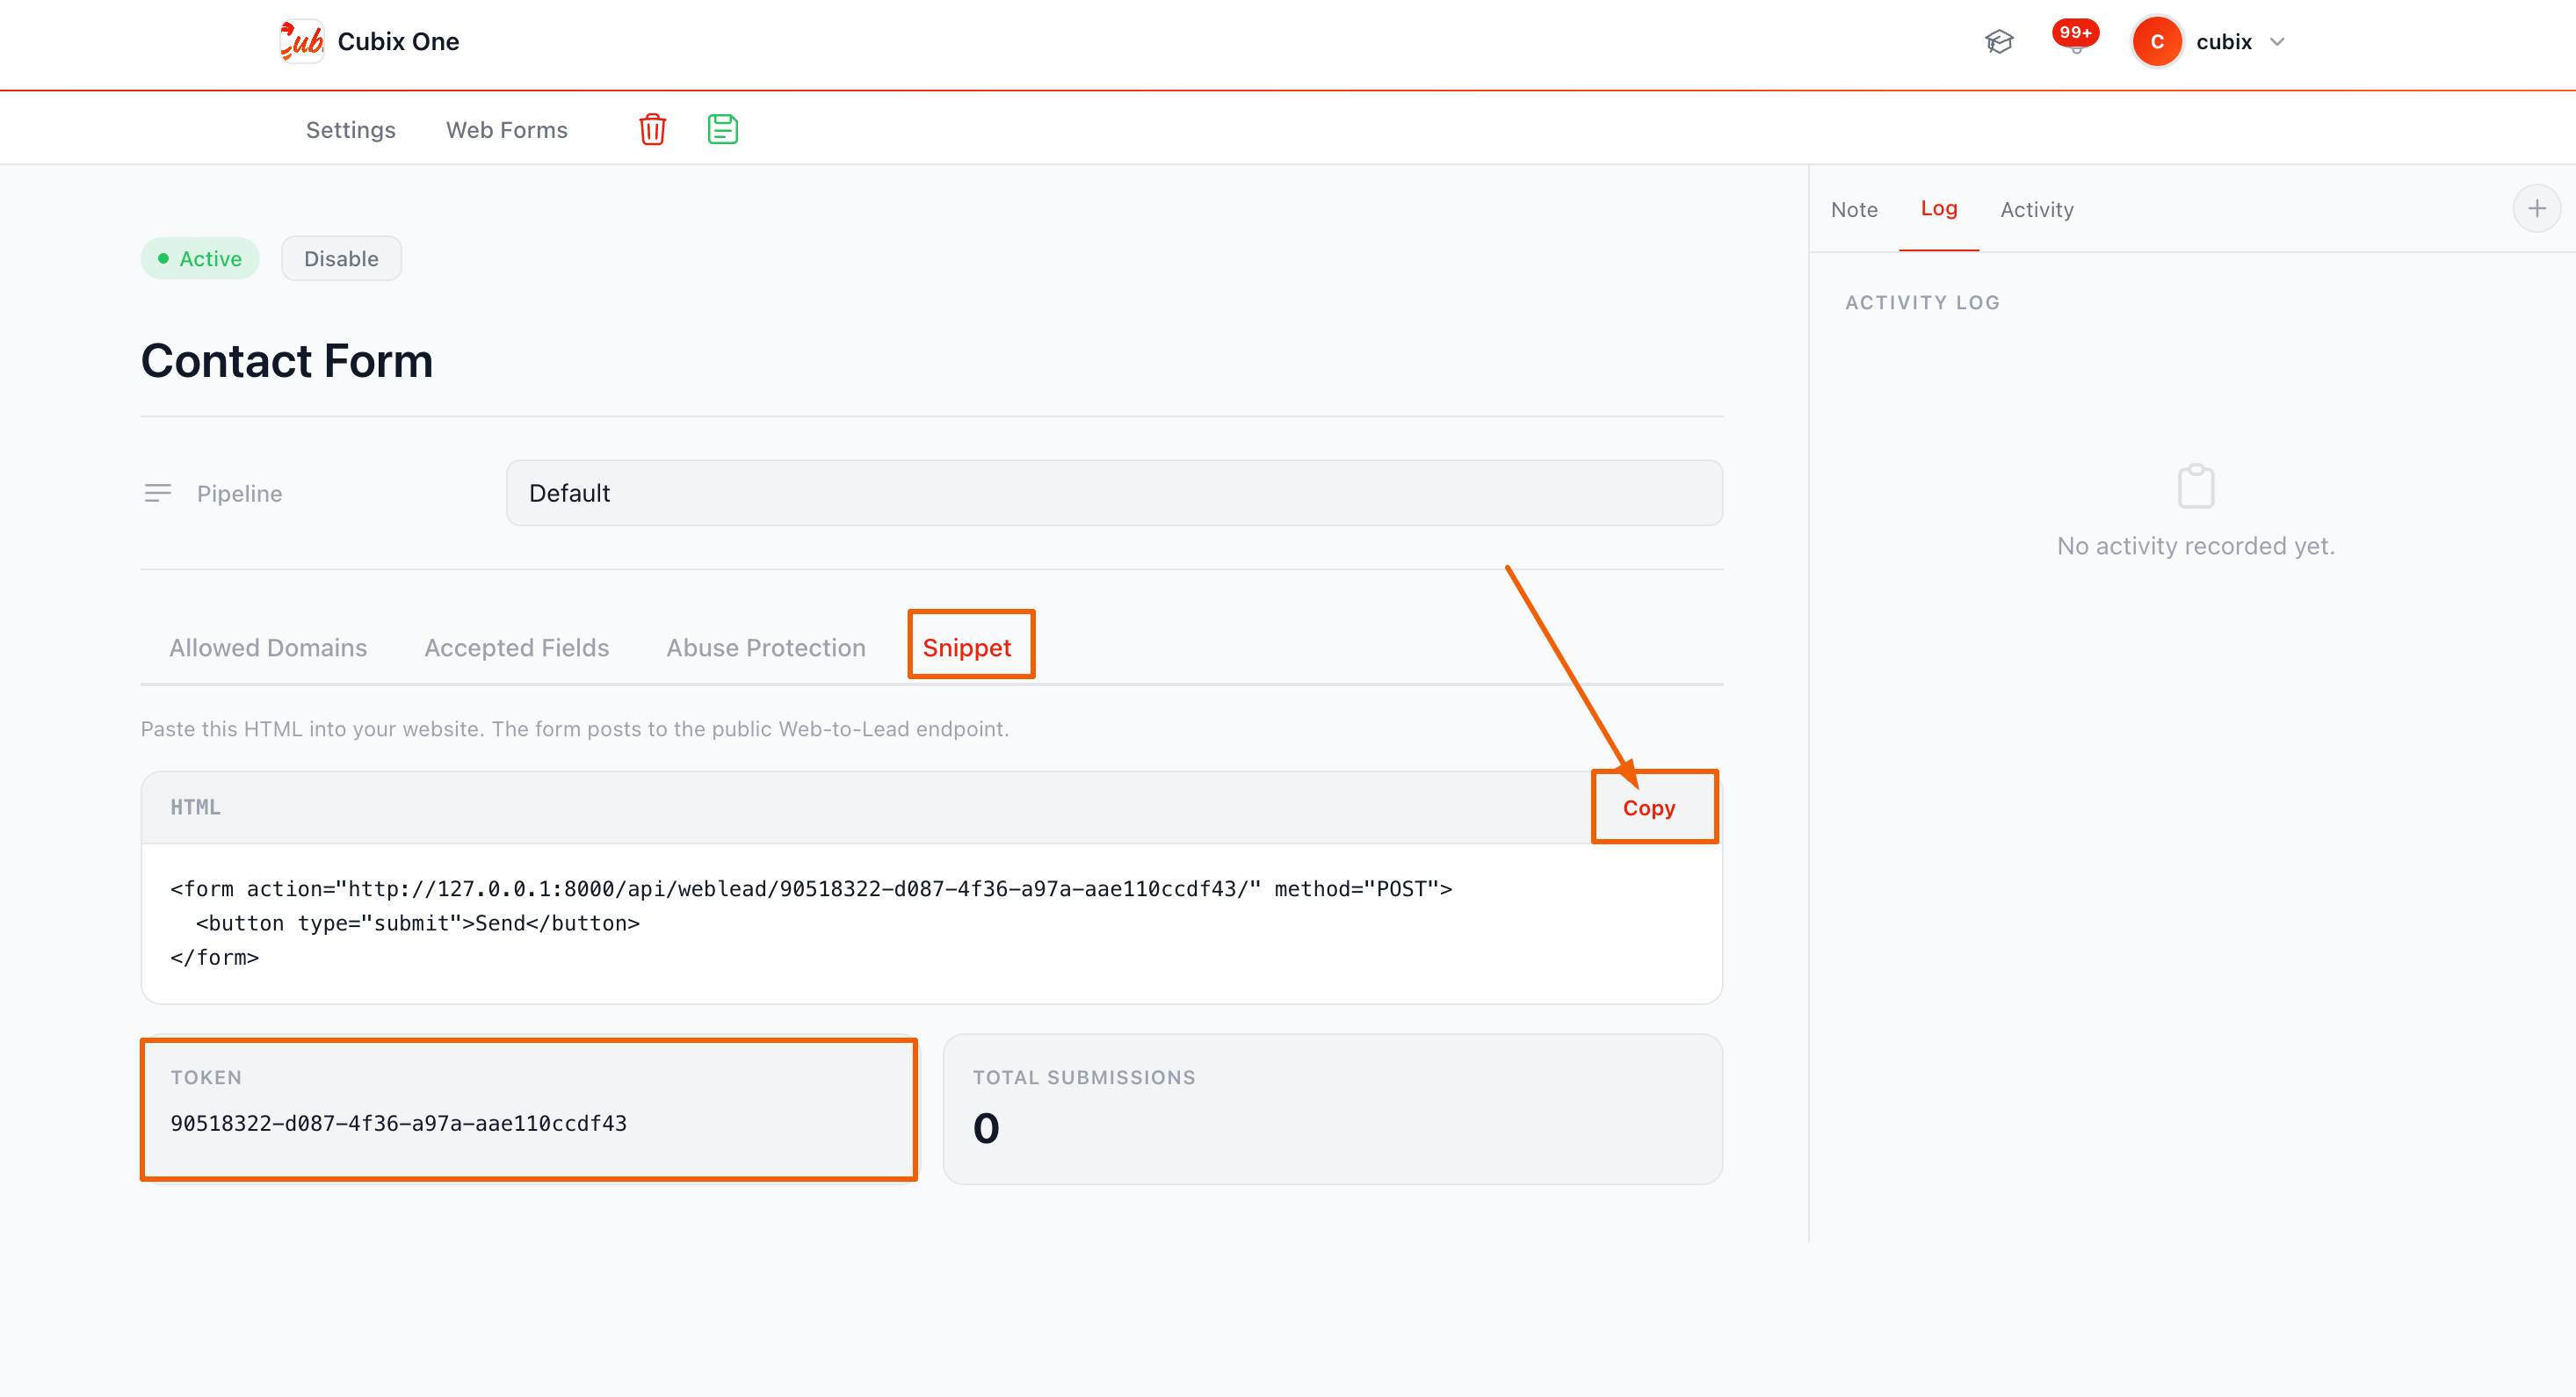The height and width of the screenshot is (1397, 2576).
Task: Select the Snippet tab
Action: click(x=966, y=648)
